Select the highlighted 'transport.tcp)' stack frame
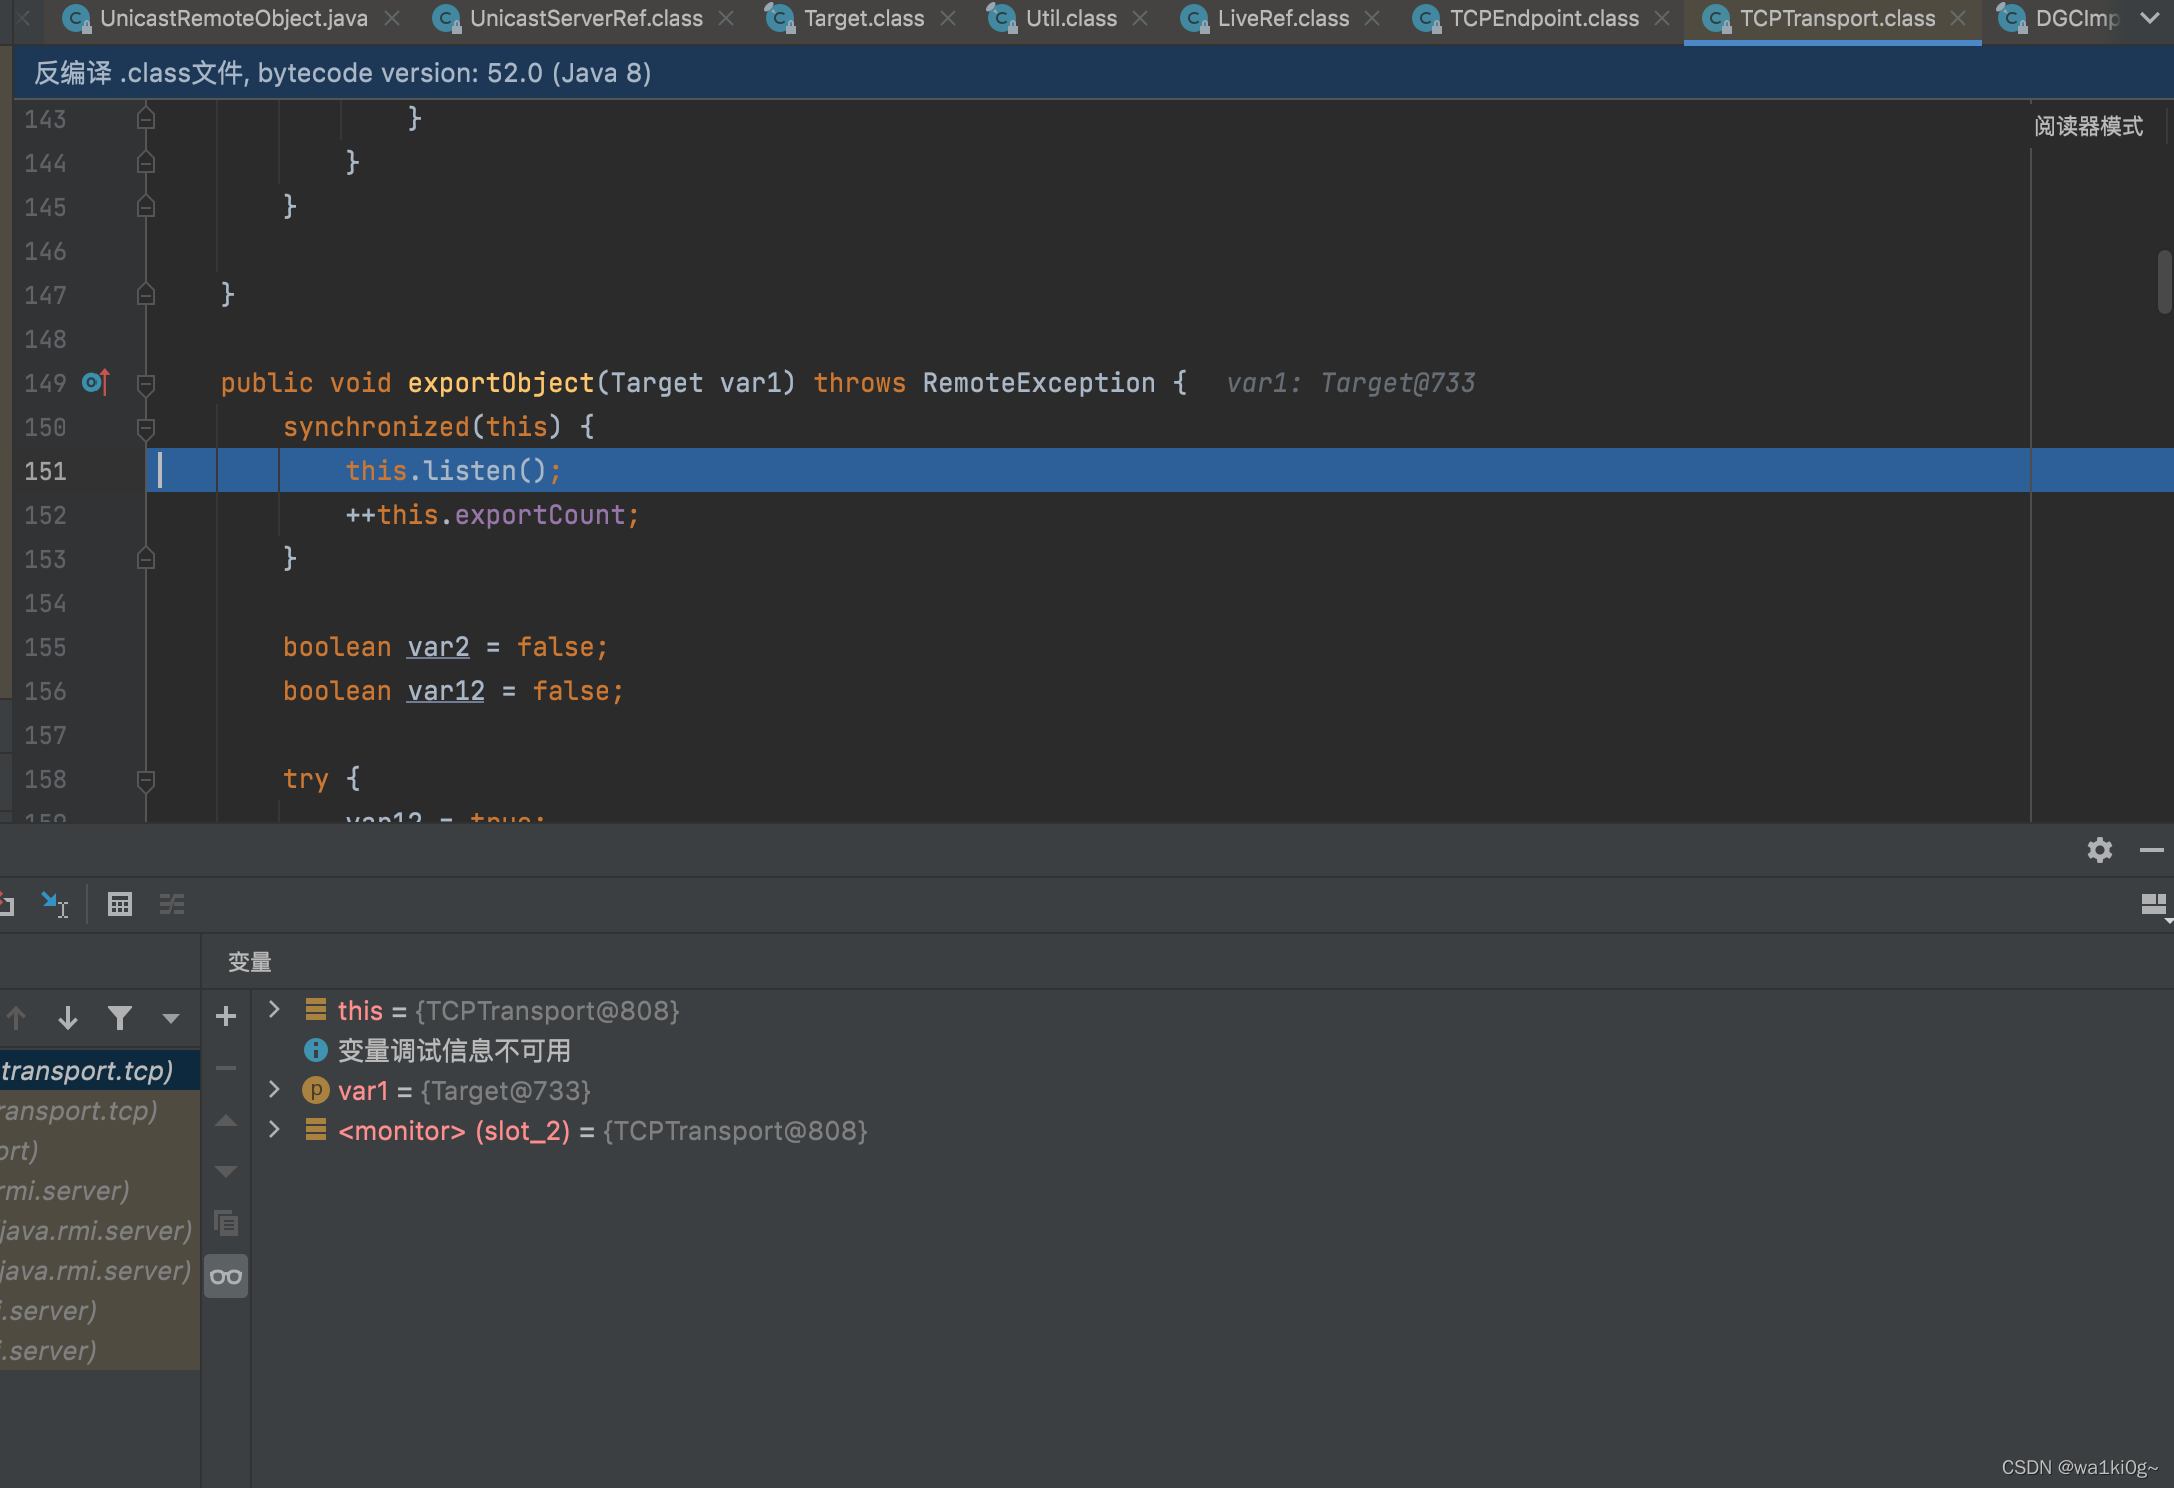Screen dimensions: 2174x1488 [x=99, y=1071]
